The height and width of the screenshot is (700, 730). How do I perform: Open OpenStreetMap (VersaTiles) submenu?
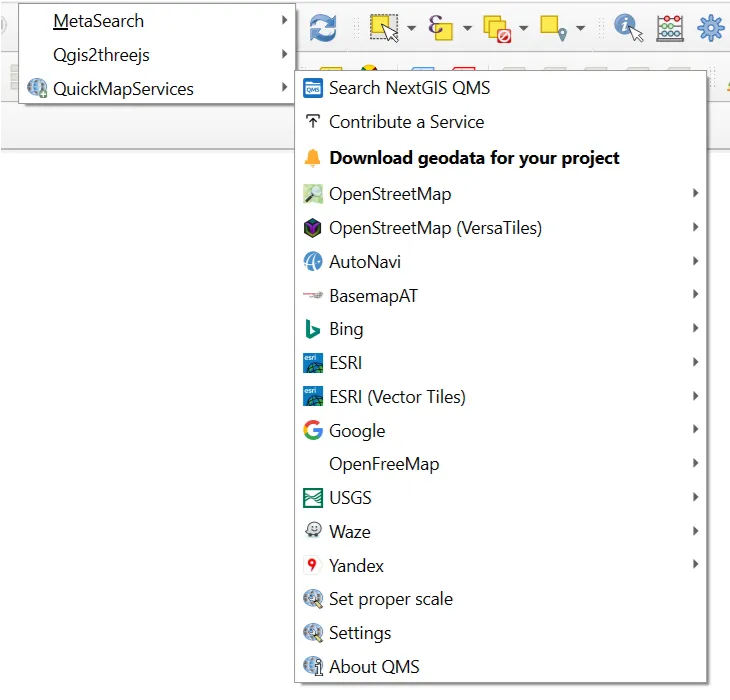501,228
